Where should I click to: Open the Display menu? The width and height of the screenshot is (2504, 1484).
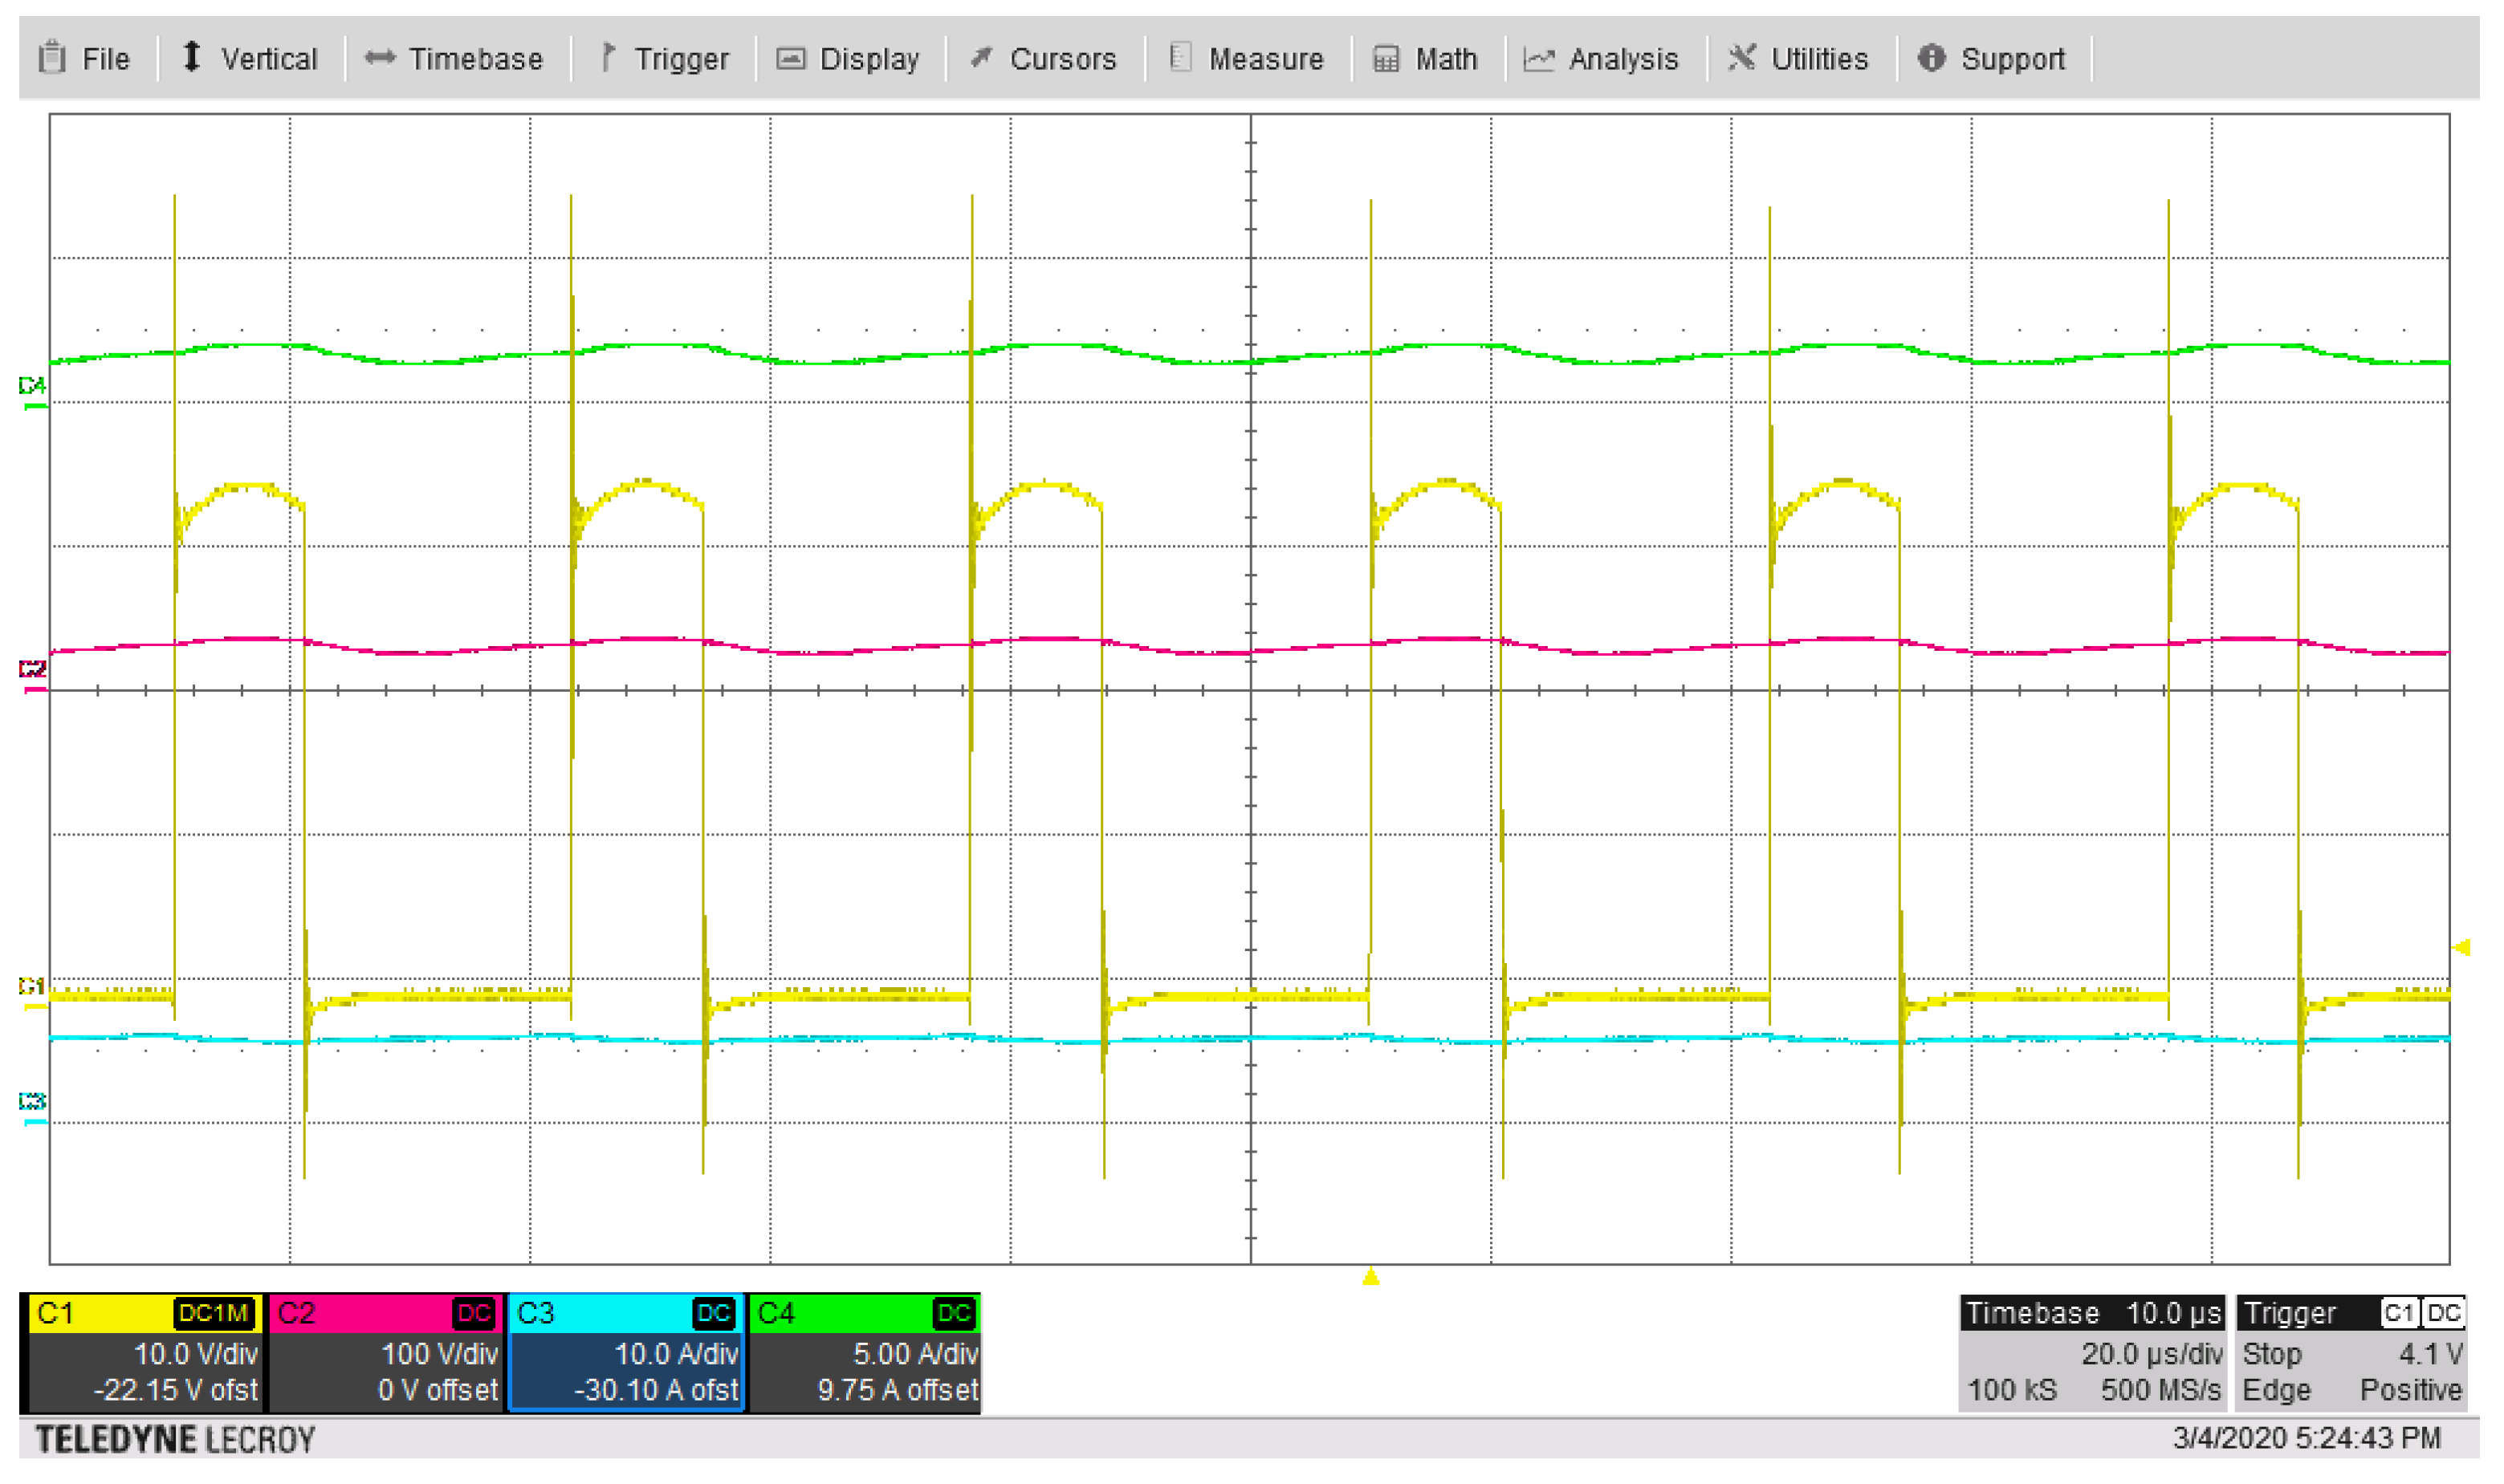[x=849, y=59]
